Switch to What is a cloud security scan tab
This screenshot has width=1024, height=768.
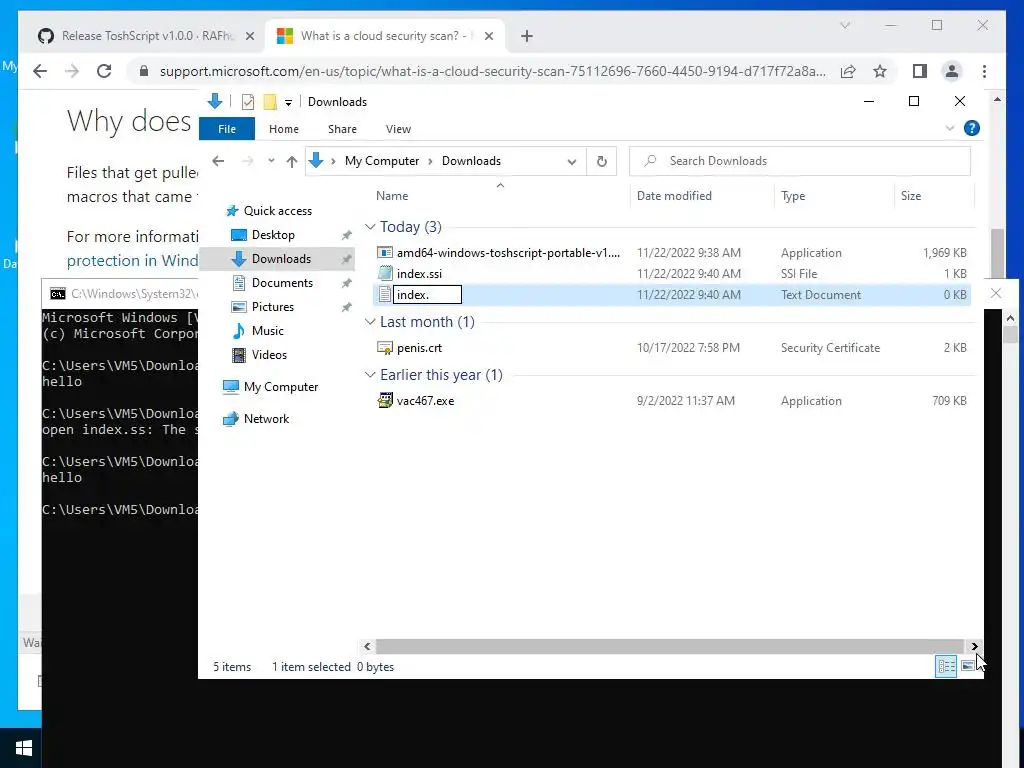pos(384,36)
